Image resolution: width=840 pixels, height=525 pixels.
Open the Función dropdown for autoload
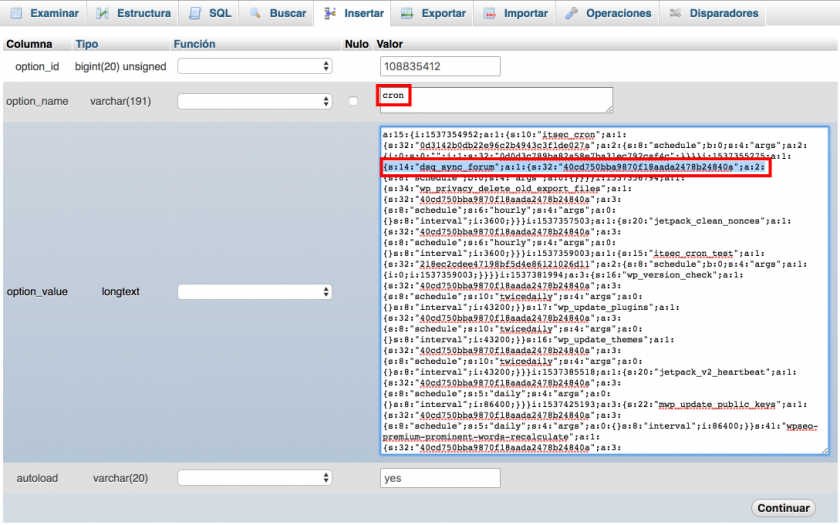coord(254,478)
